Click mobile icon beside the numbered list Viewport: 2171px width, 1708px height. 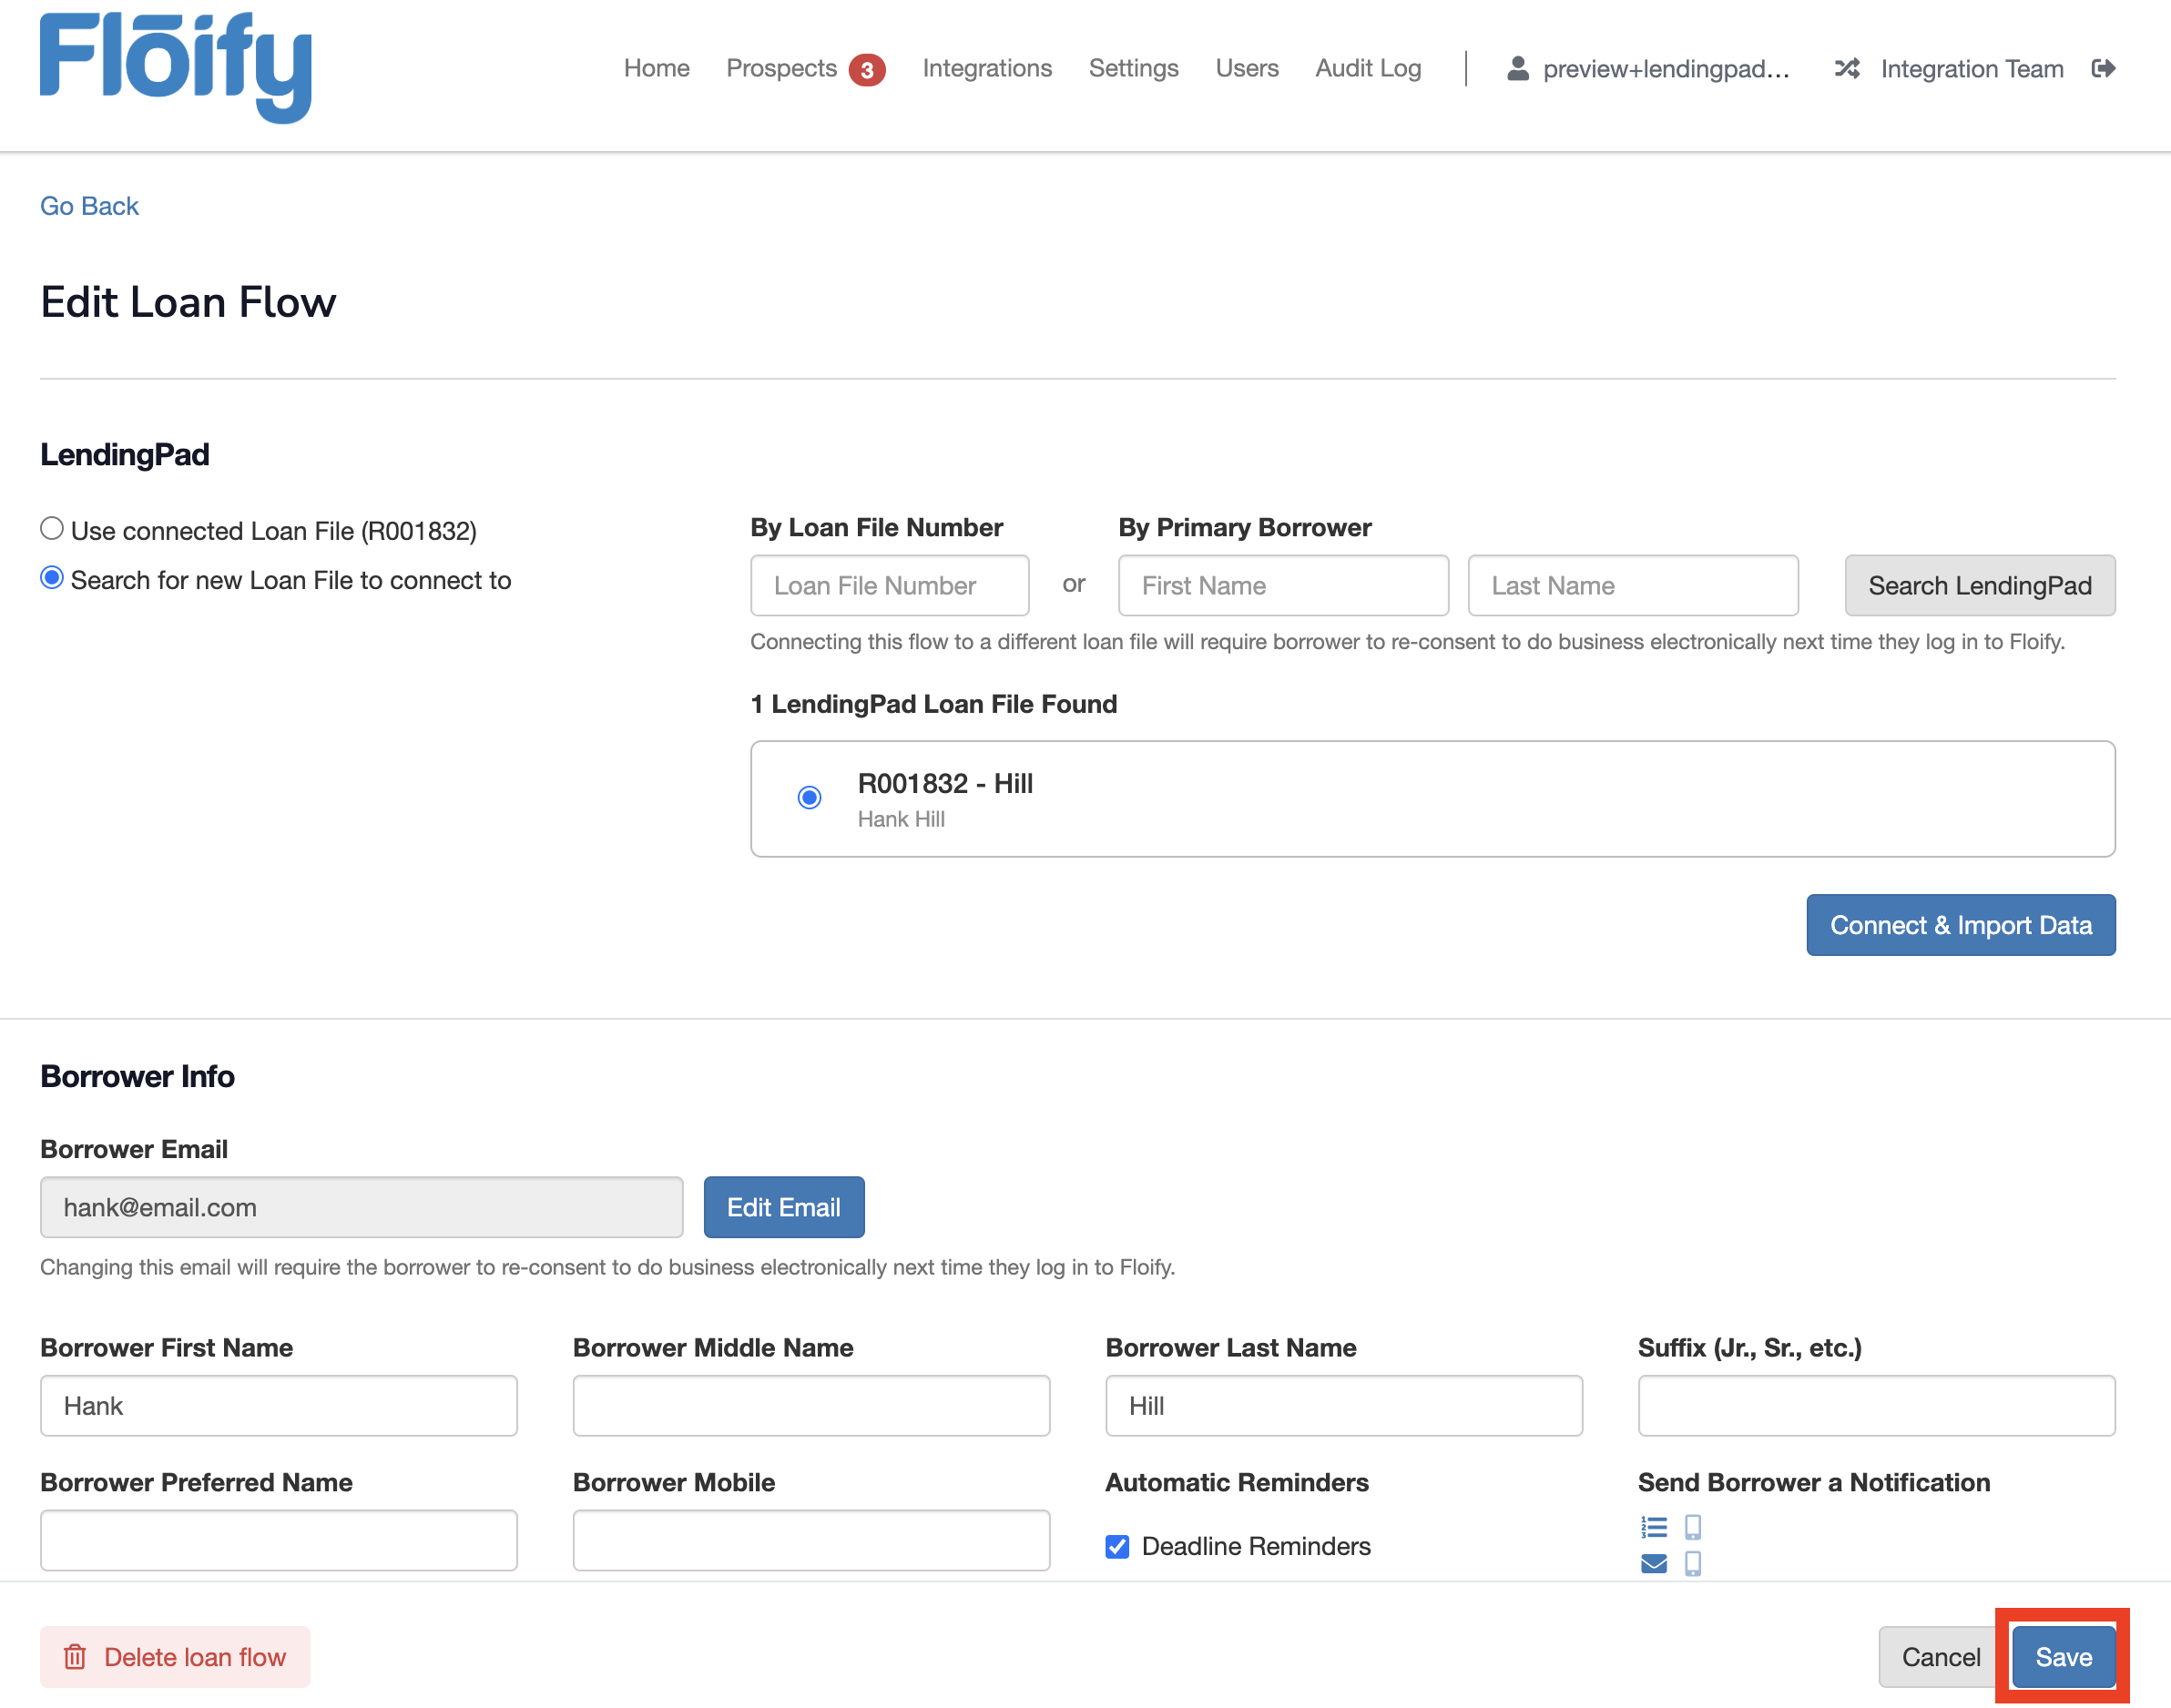pos(1692,1527)
